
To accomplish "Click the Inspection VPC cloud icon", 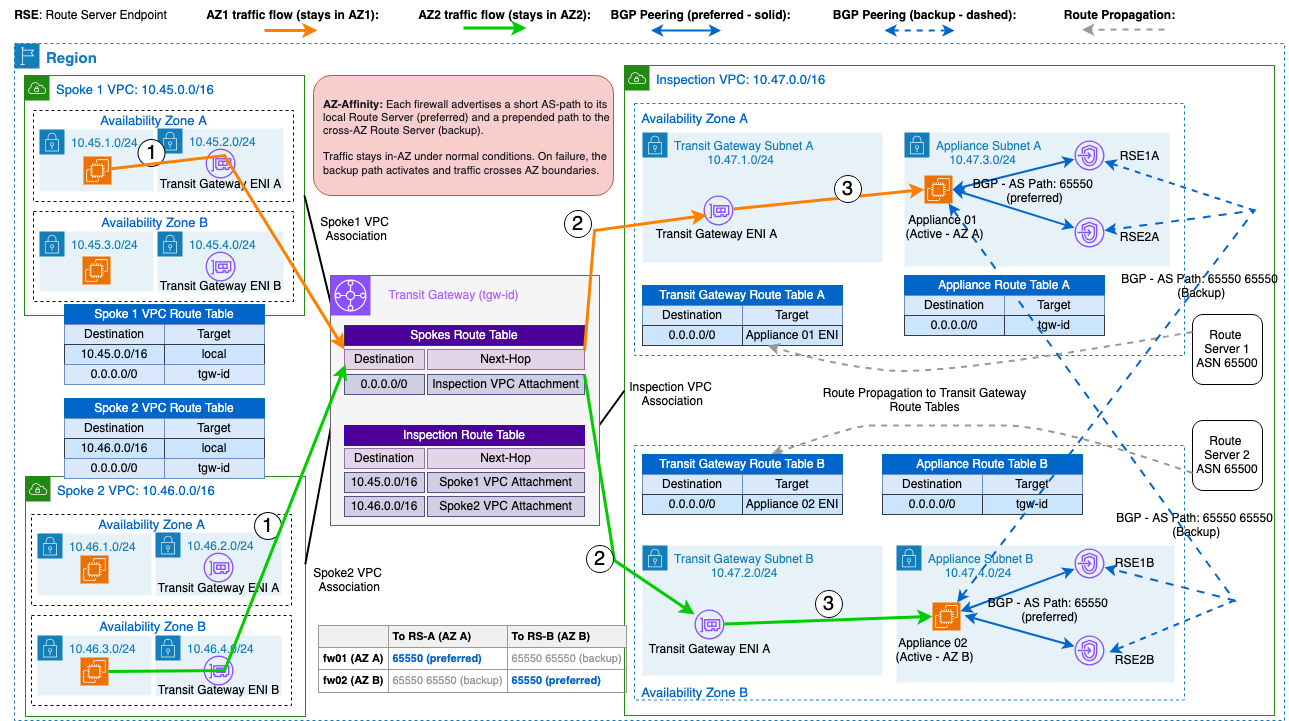I will 636,78.
